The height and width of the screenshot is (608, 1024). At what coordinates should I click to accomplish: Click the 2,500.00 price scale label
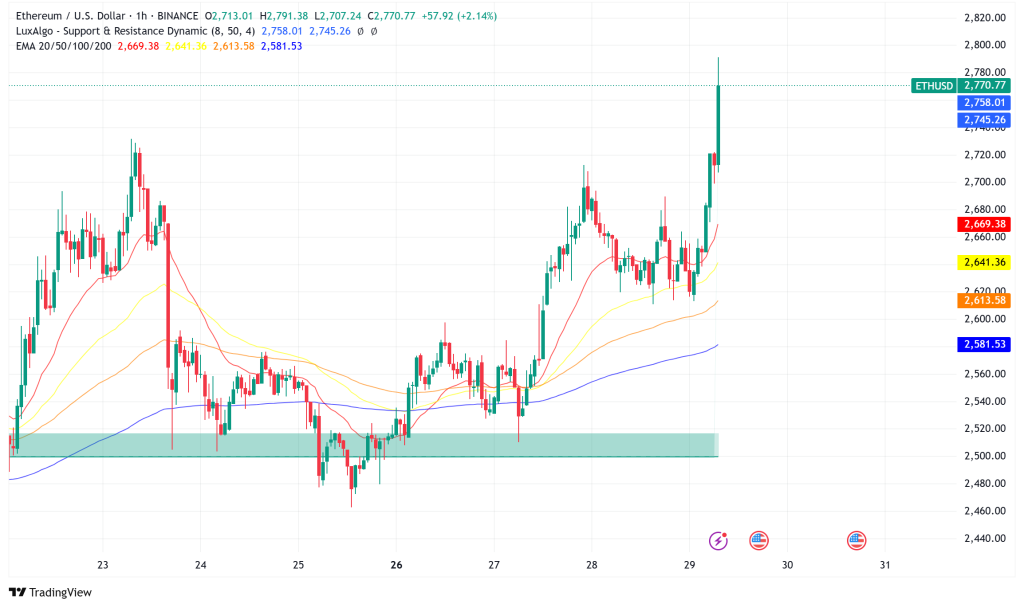tap(985, 456)
